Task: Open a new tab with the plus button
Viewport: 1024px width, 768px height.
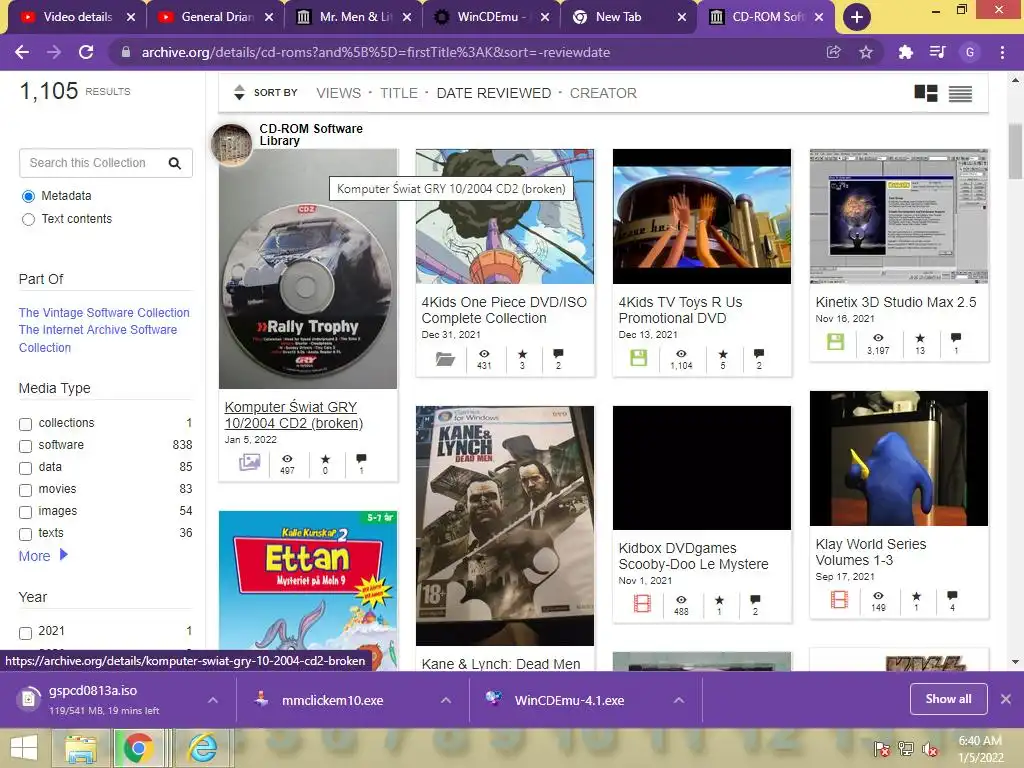Action: click(857, 17)
